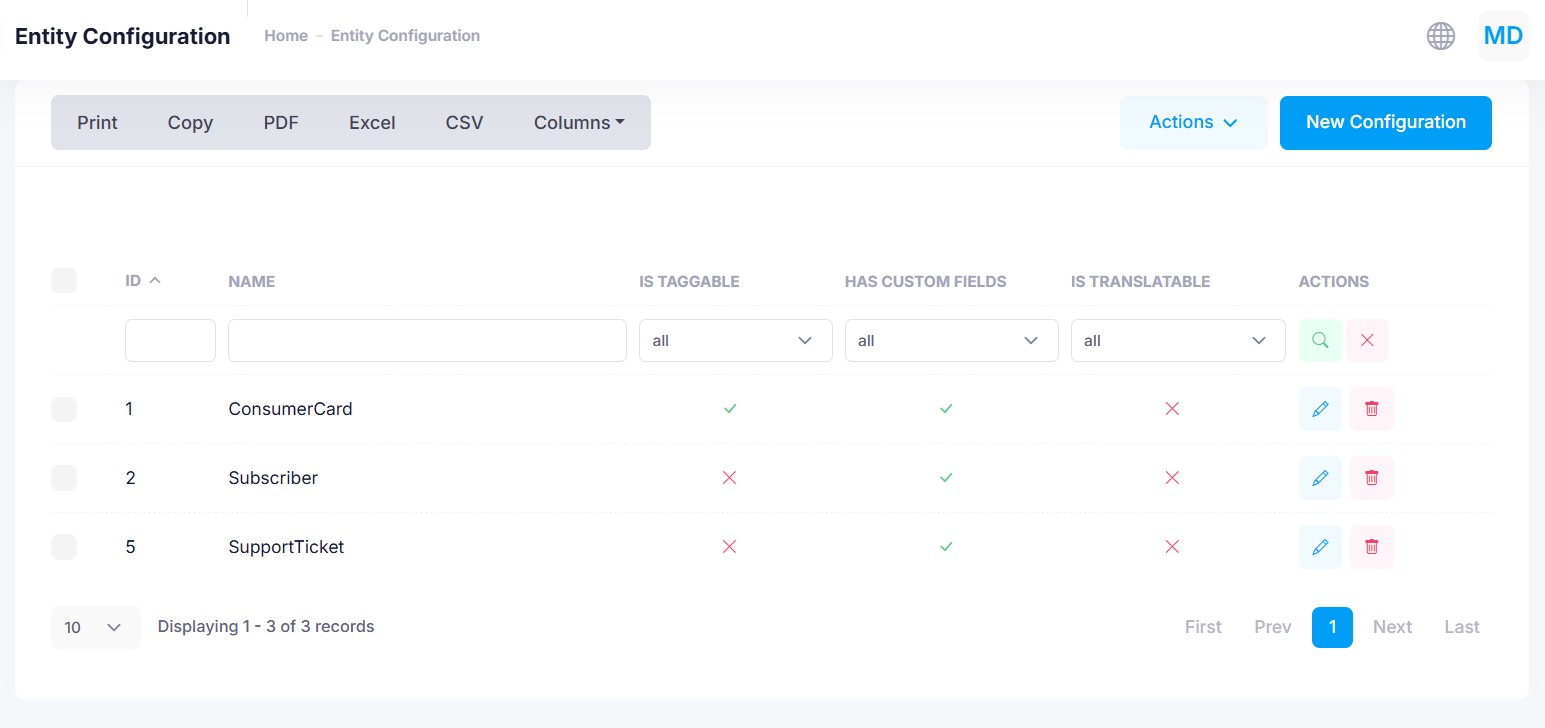The height and width of the screenshot is (728, 1545).
Task: Click the Entity Configuration breadcrumb
Action: (405, 36)
